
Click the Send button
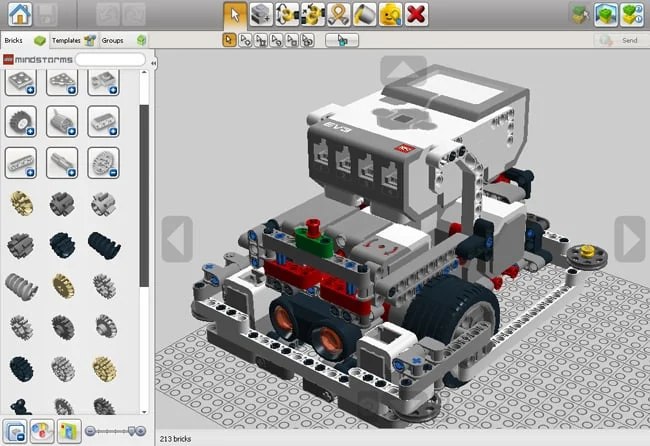pyautogui.click(x=620, y=40)
